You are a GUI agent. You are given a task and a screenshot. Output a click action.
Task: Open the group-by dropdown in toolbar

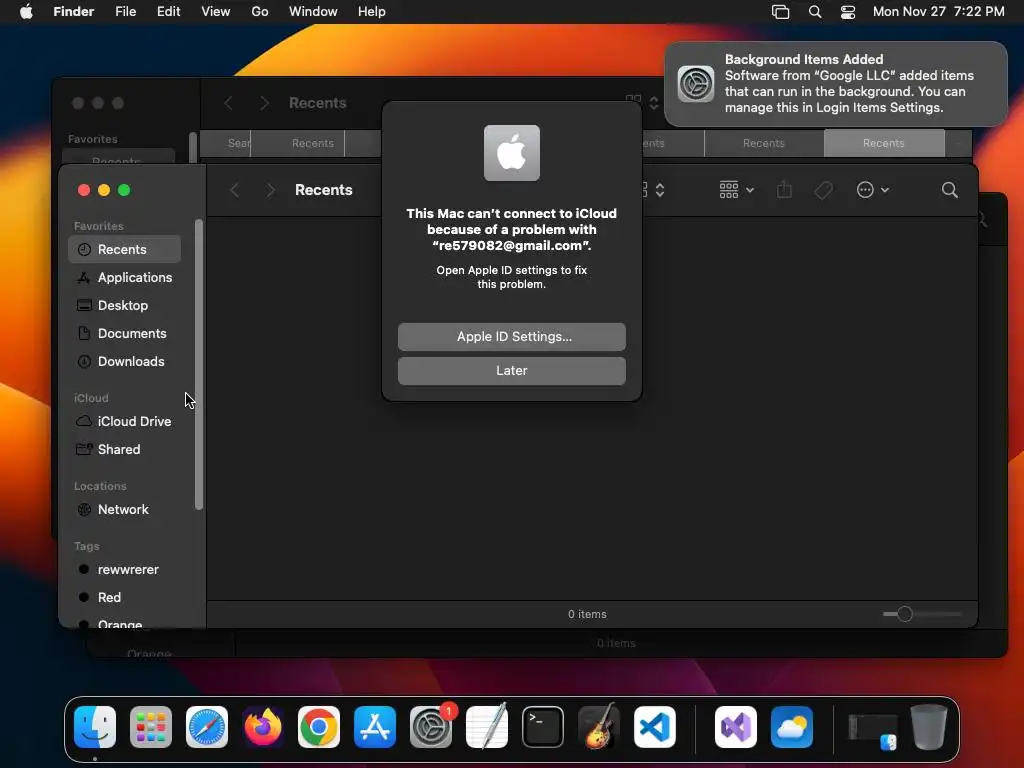(736, 190)
